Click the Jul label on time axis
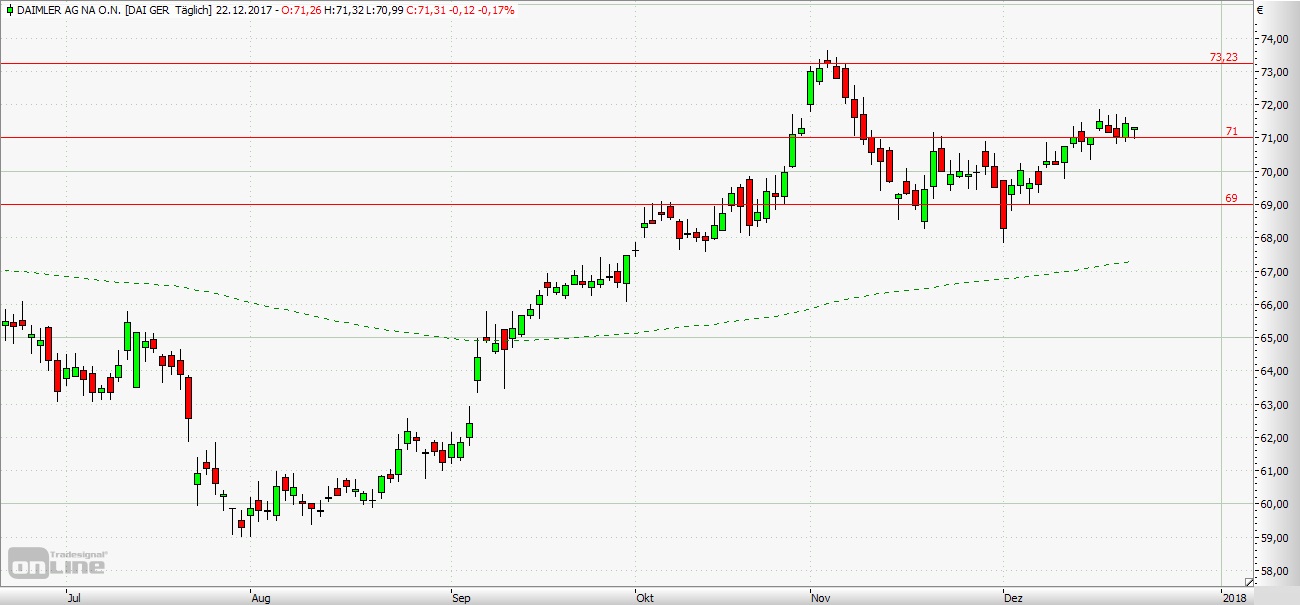Screen dimensions: 1300x605 (x=72, y=598)
